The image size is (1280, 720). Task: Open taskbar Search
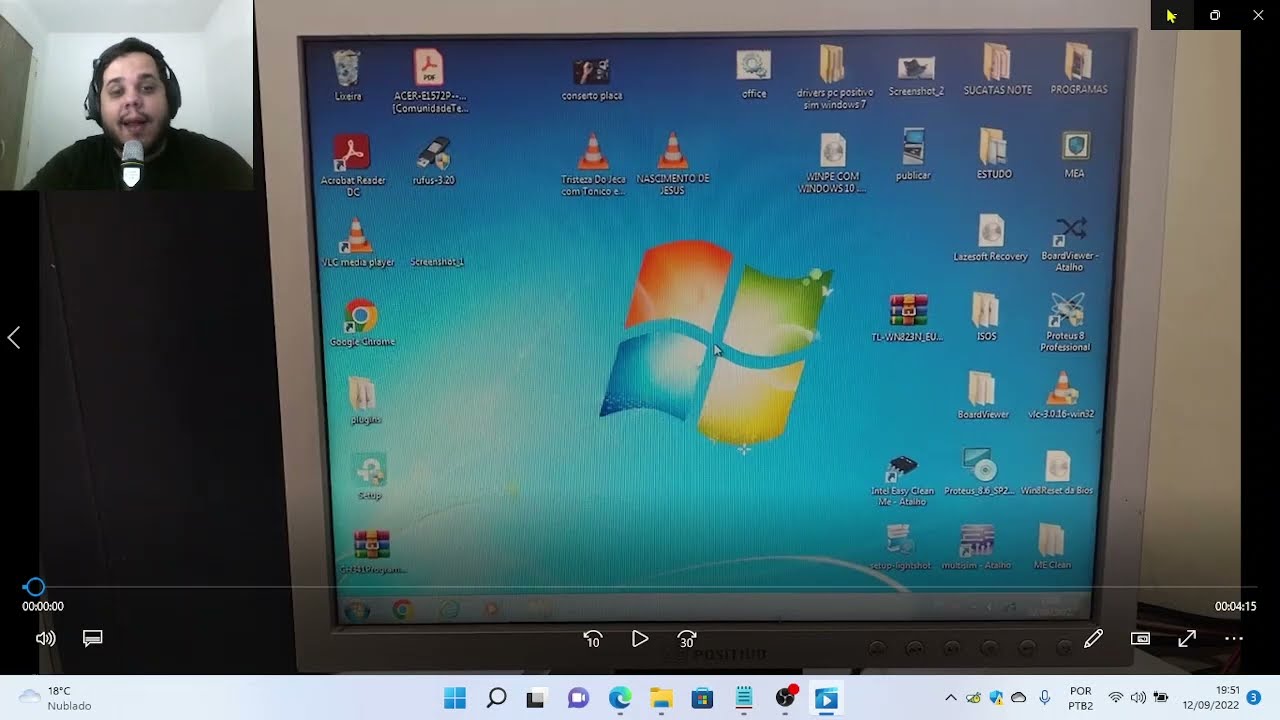pyautogui.click(x=496, y=698)
